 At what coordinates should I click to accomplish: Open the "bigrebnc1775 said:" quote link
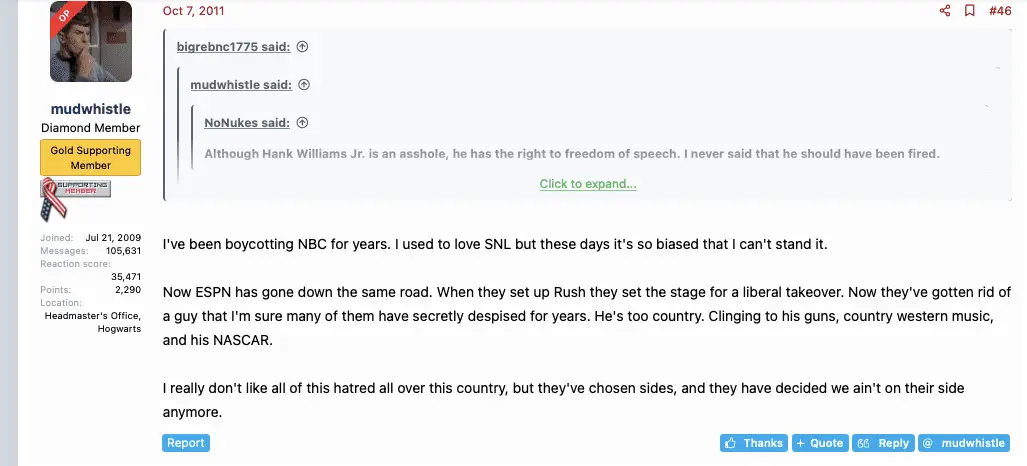pyautogui.click(x=234, y=47)
